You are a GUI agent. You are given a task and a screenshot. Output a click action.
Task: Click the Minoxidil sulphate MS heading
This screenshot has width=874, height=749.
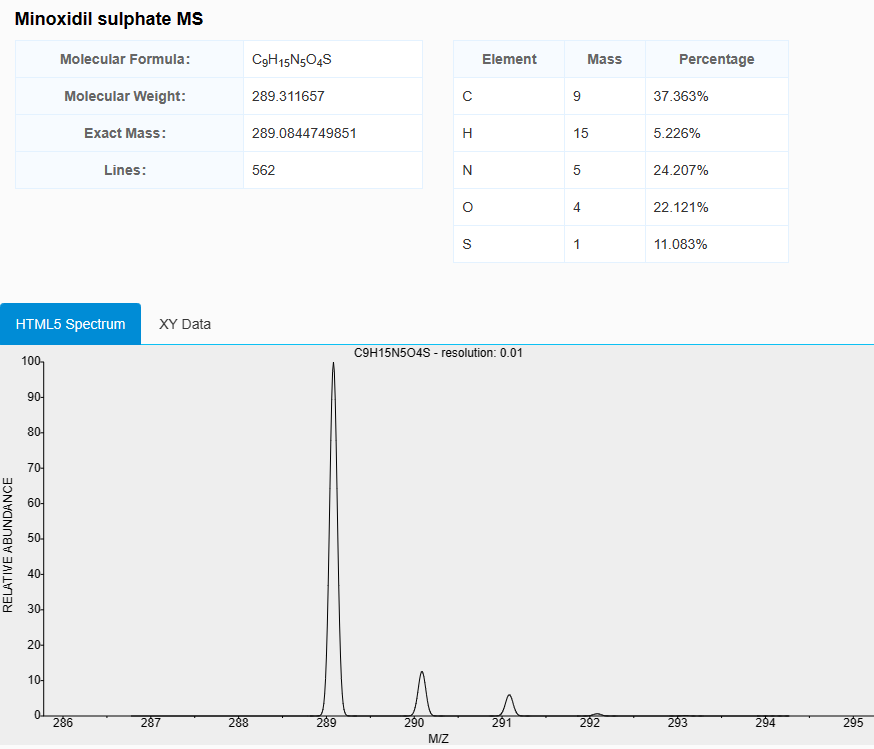click(109, 19)
